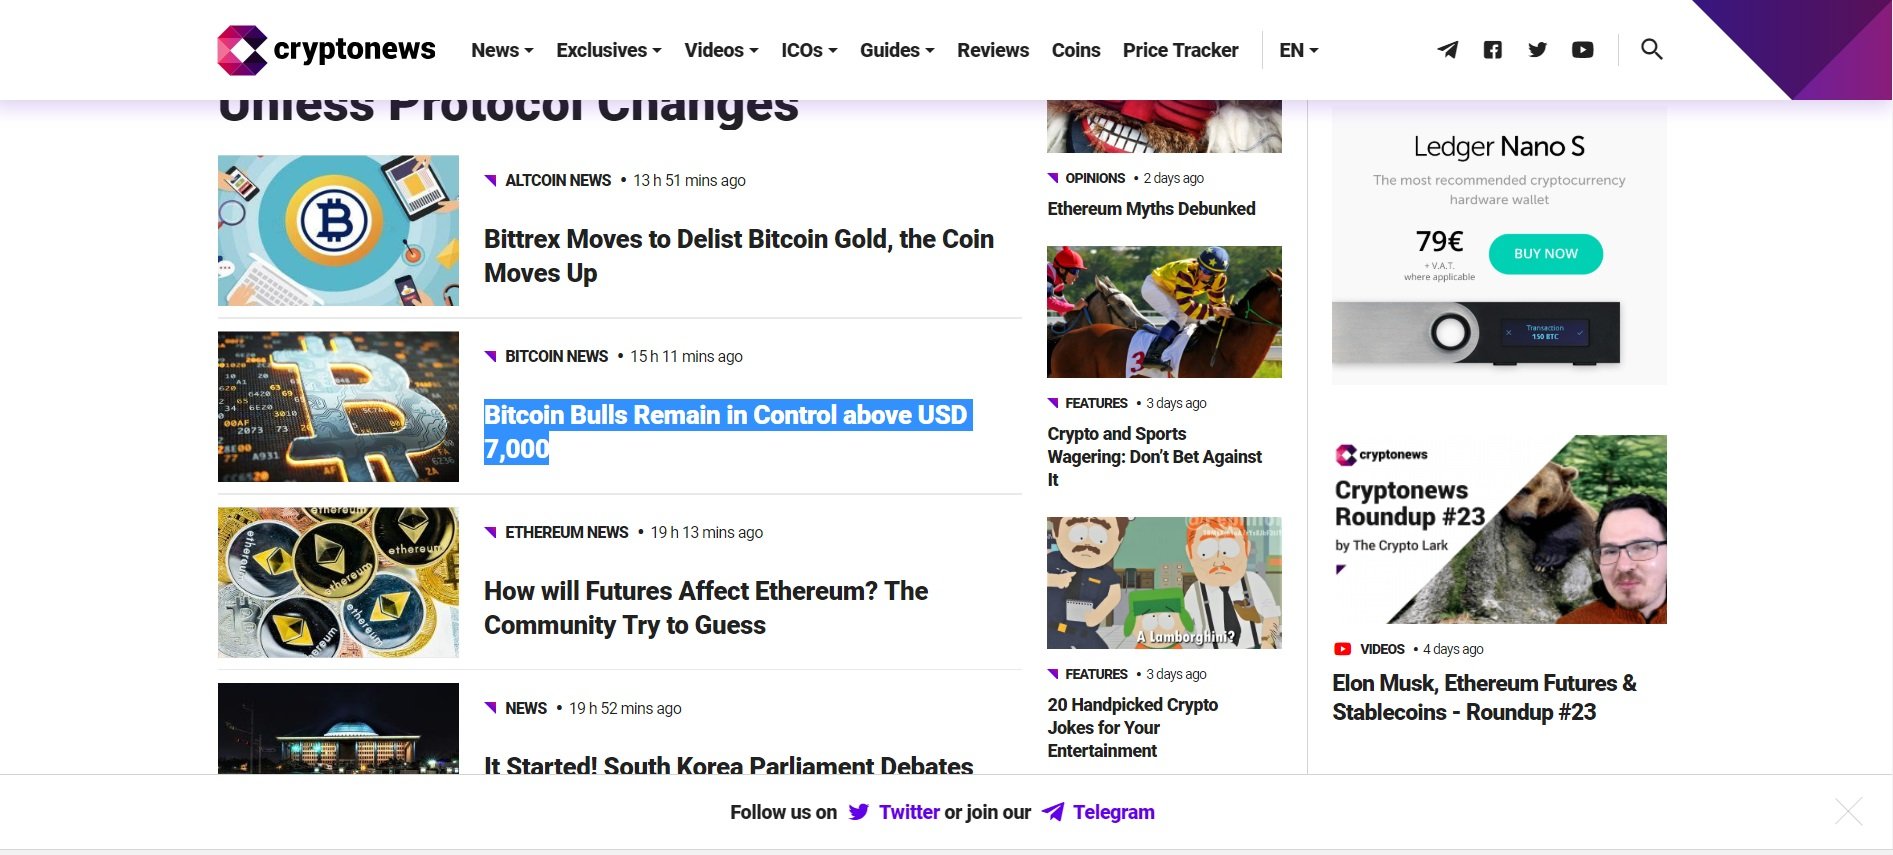Click the Ledger Nano S ad title

tap(1499, 146)
